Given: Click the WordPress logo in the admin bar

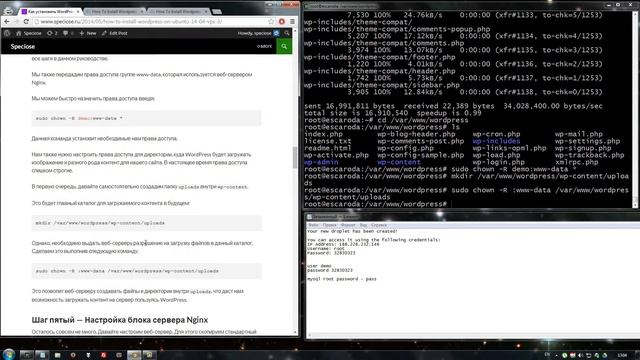Looking at the screenshot, I should point(7,33).
